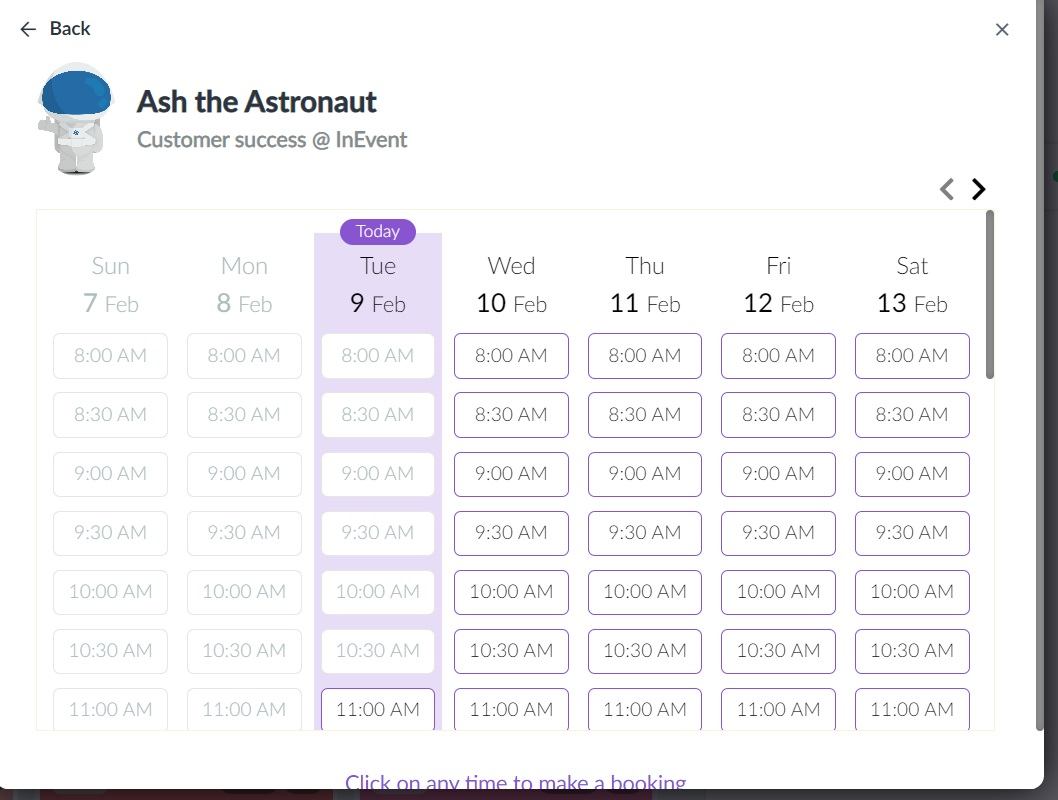Pick 10:30 AM on Fri 12 Feb

tap(778, 650)
